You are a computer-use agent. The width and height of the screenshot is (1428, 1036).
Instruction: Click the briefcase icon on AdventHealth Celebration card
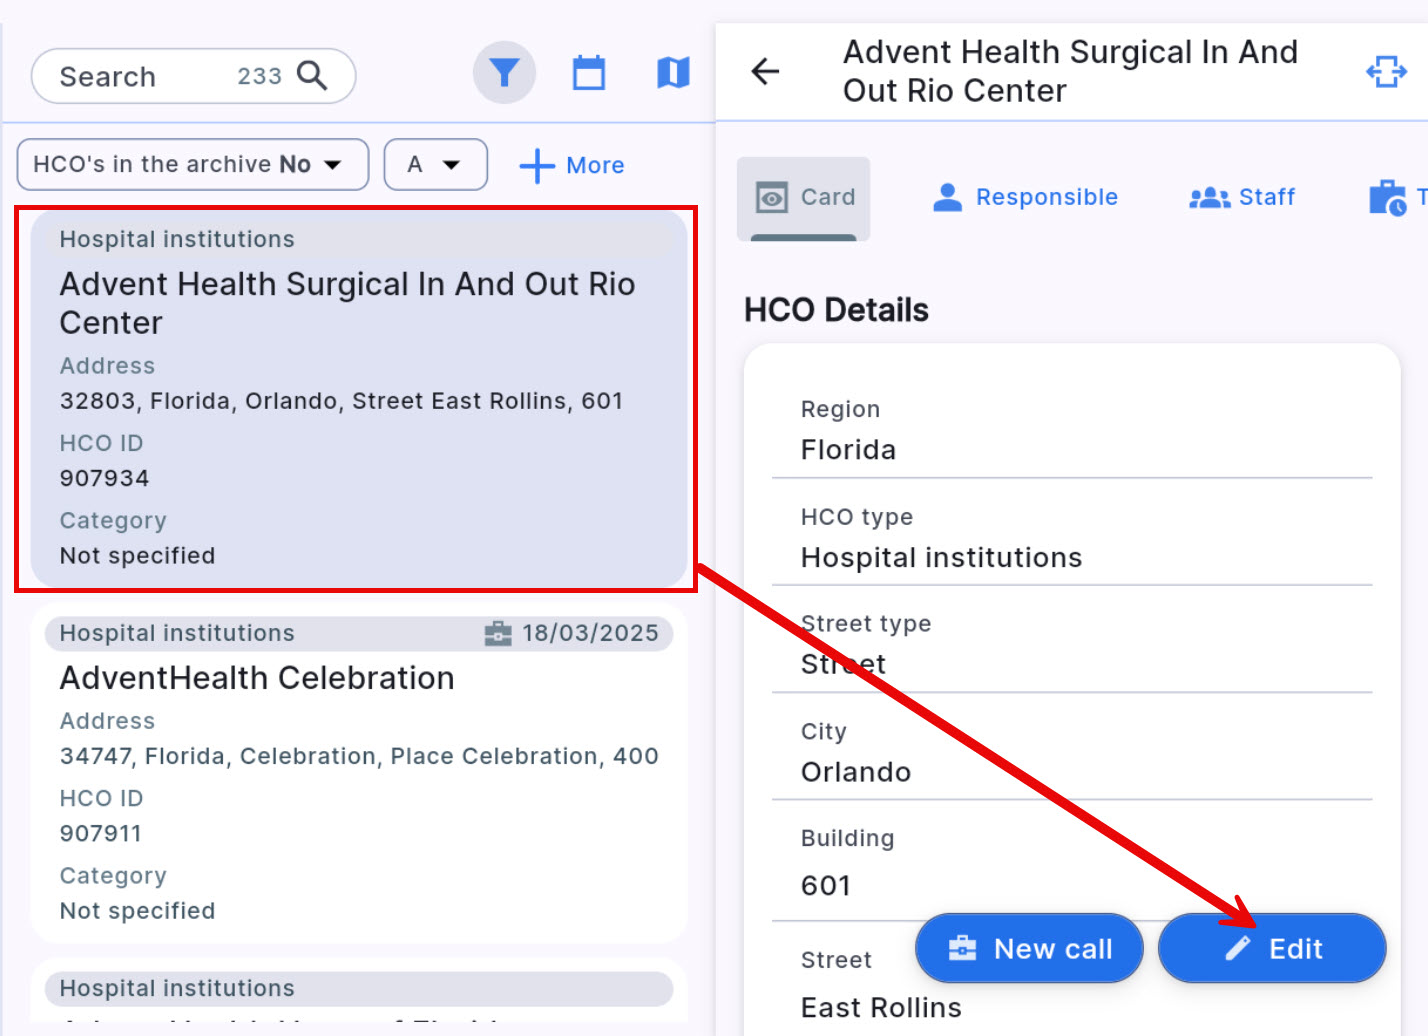tap(498, 634)
